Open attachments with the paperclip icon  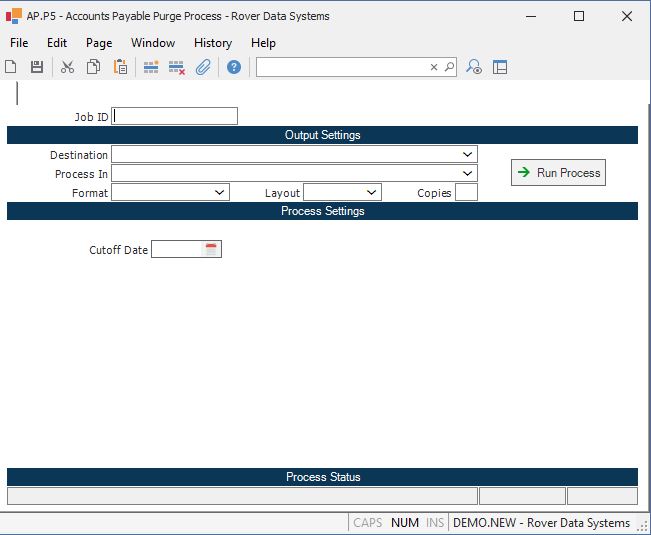[x=203, y=67]
